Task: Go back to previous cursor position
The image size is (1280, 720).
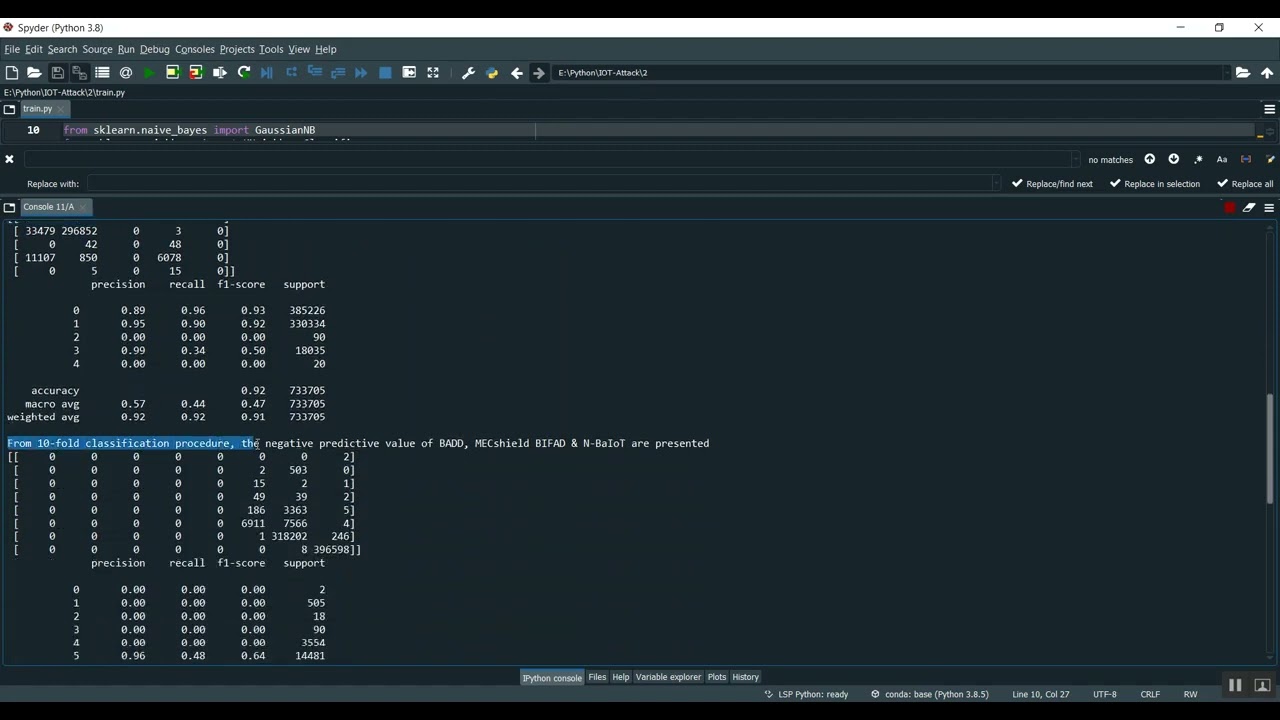Action: point(516,73)
